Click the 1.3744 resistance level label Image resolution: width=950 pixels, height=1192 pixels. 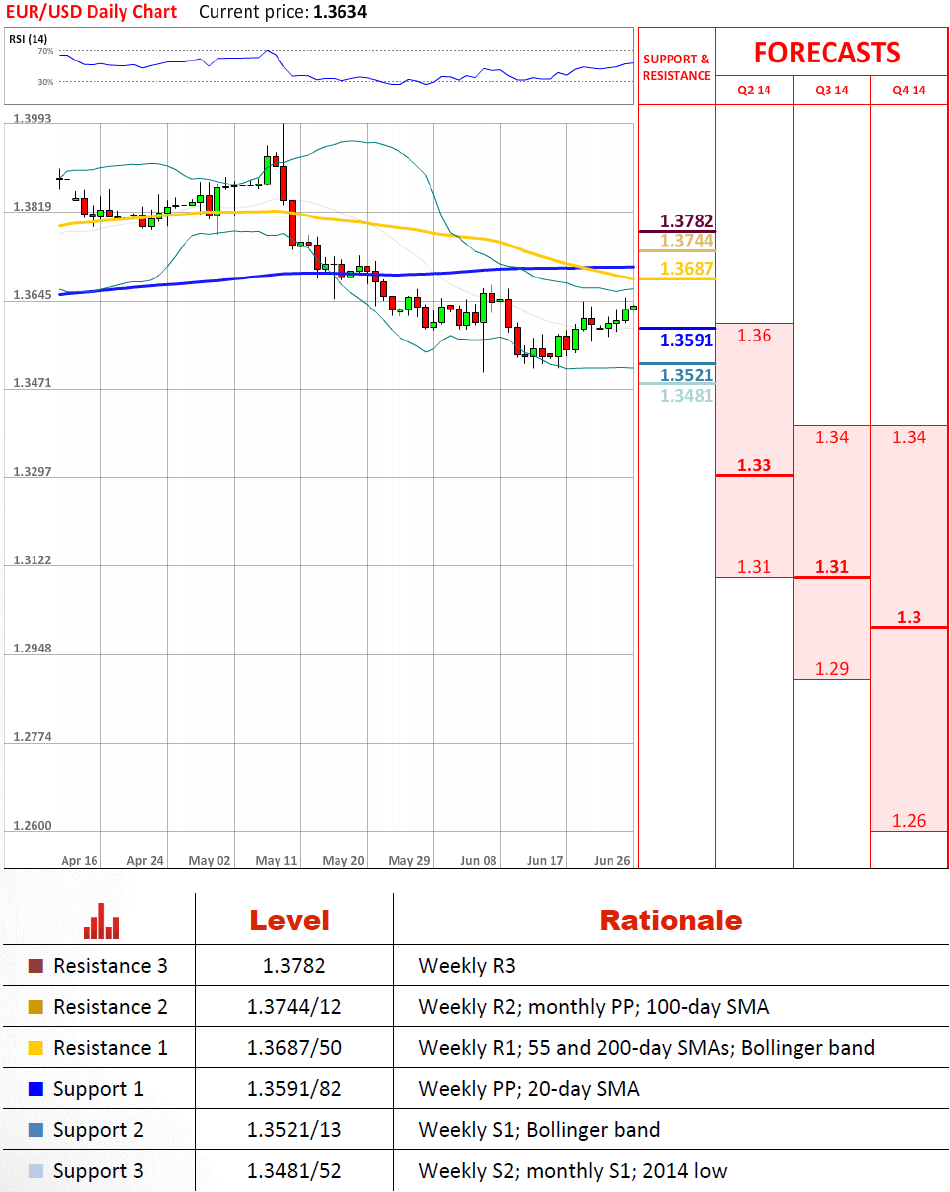pos(686,241)
